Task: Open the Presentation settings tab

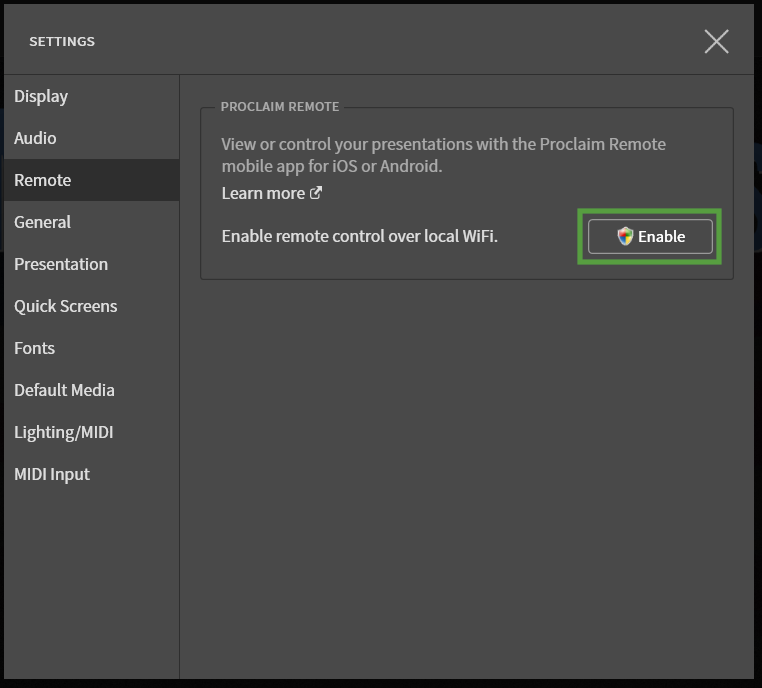Action: [x=61, y=264]
